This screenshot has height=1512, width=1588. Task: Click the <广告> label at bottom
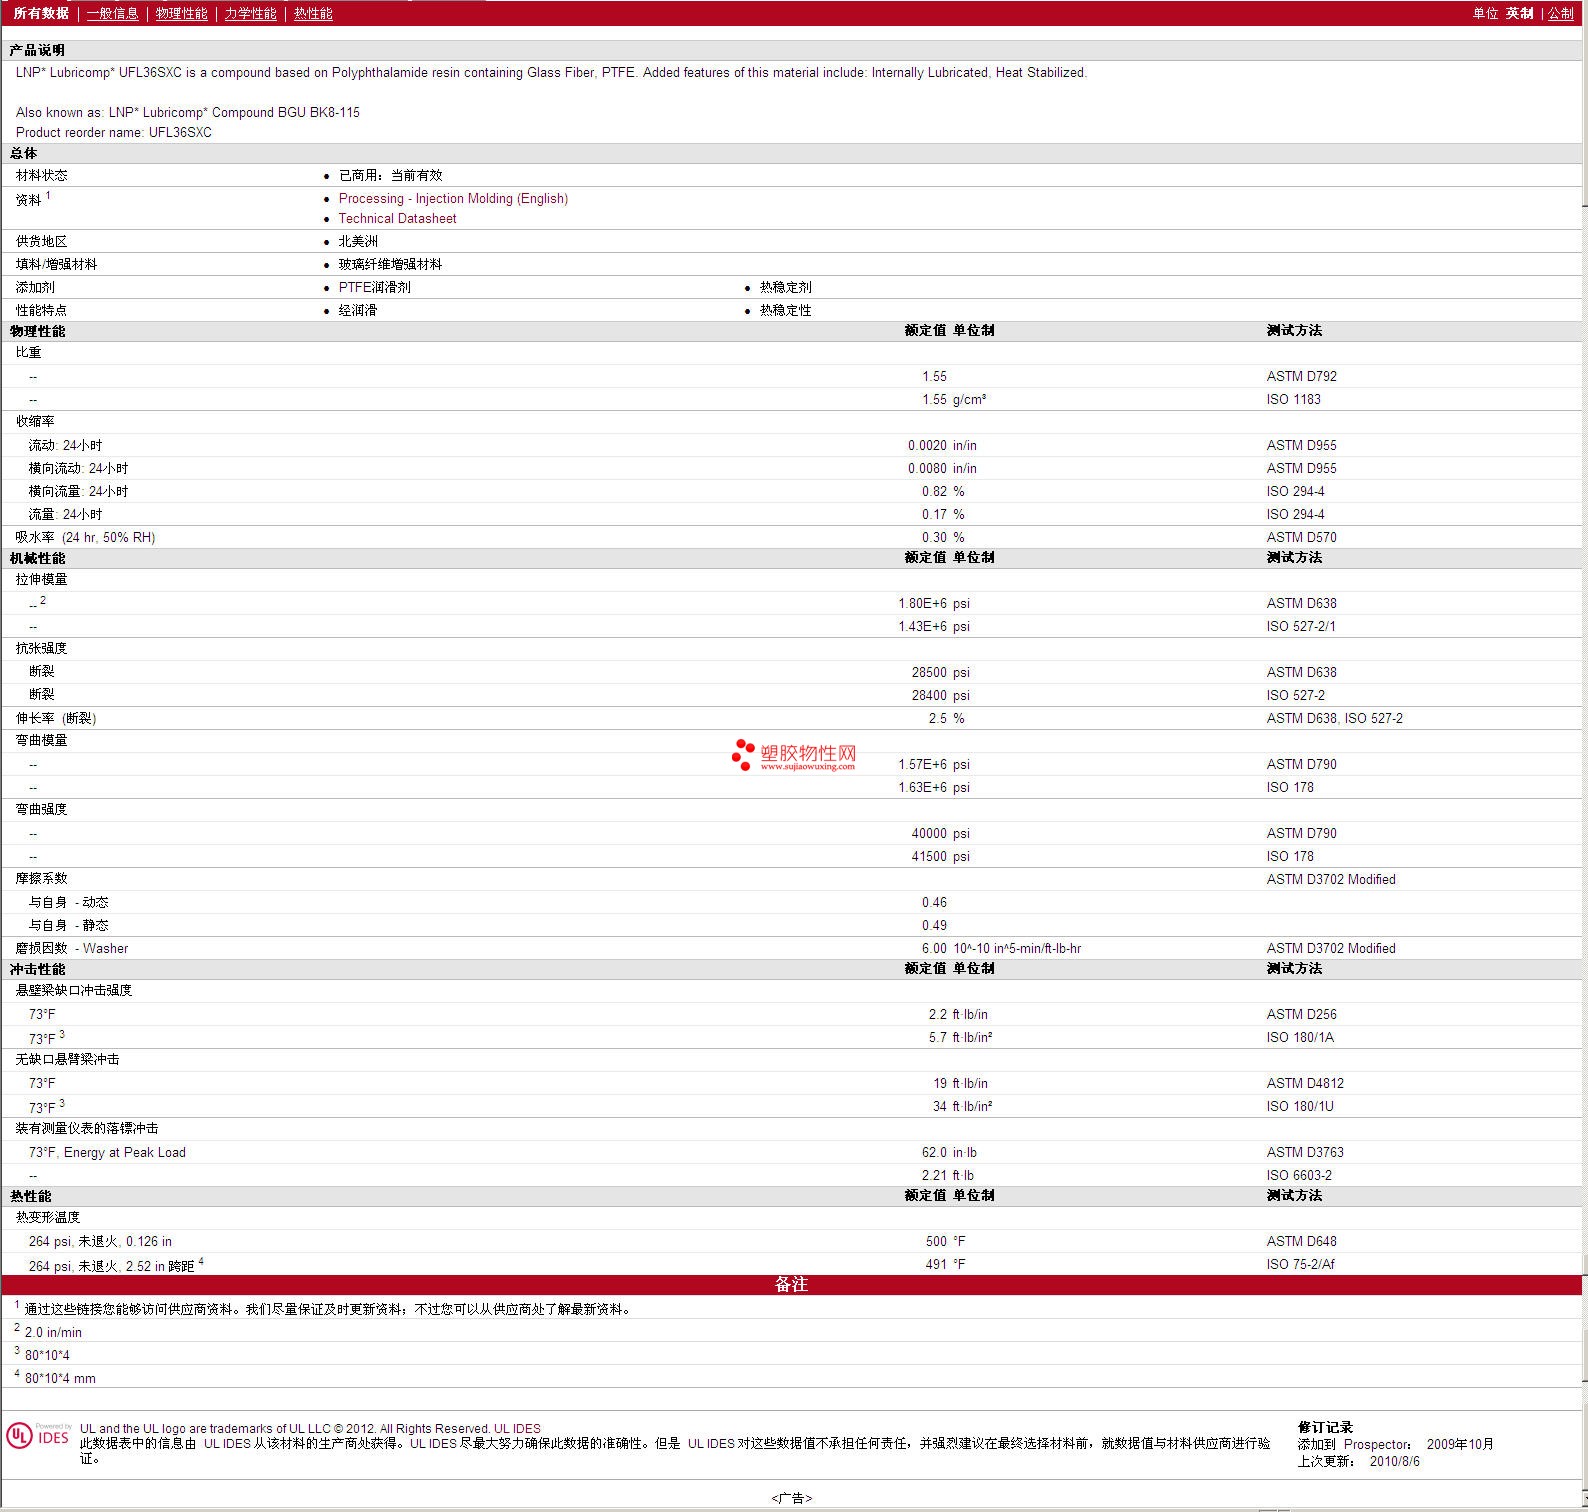pos(792,1498)
